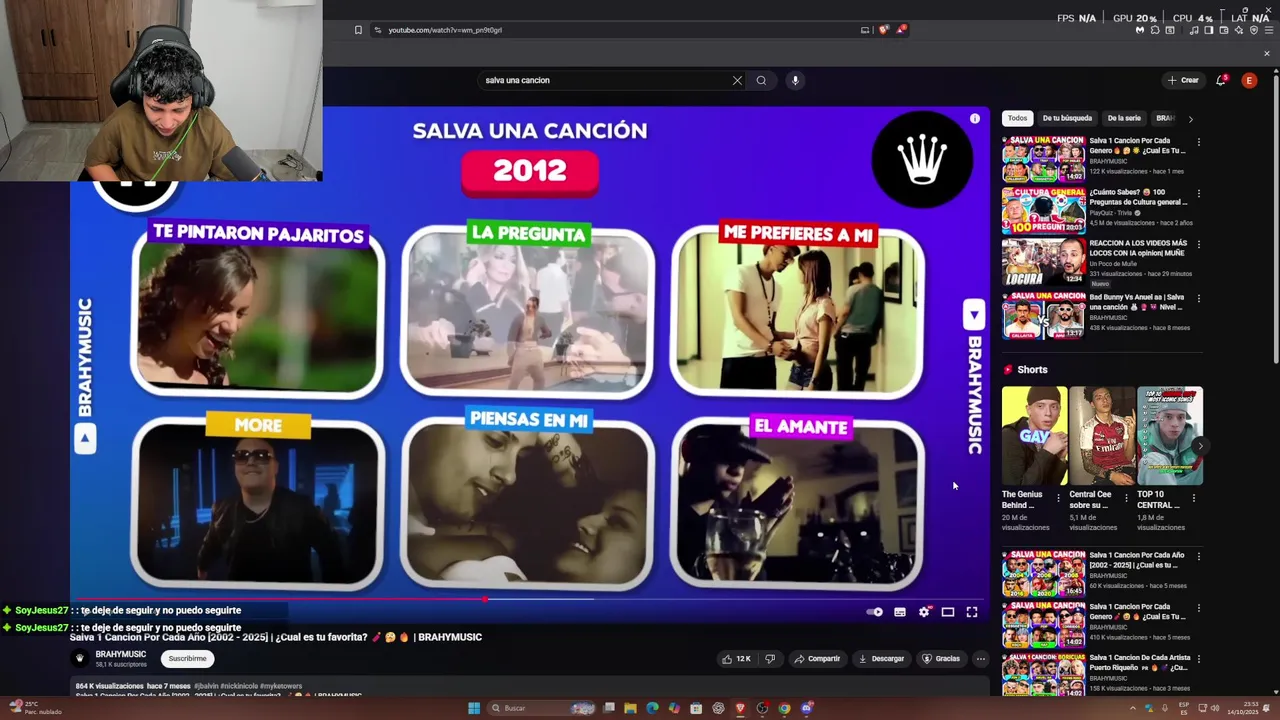Image resolution: width=1280 pixels, height=720 pixels.
Task: Toggle subtitles in the video player
Action: [900, 612]
